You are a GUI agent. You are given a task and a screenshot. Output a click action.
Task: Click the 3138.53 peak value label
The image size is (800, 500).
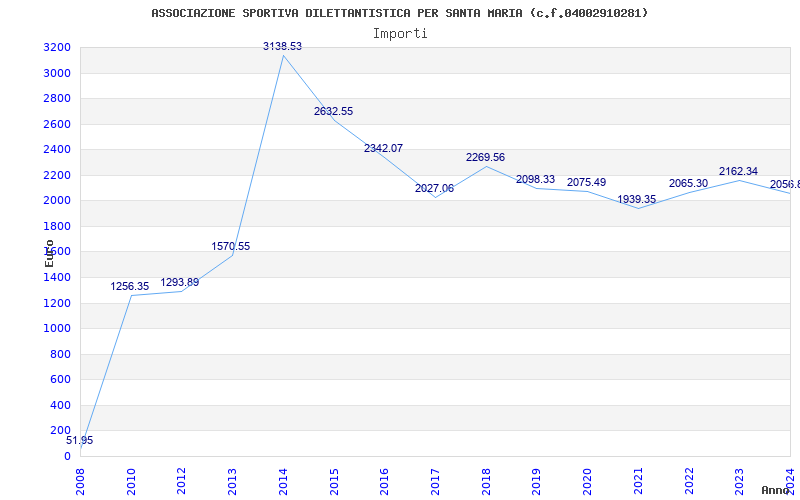coord(282,46)
